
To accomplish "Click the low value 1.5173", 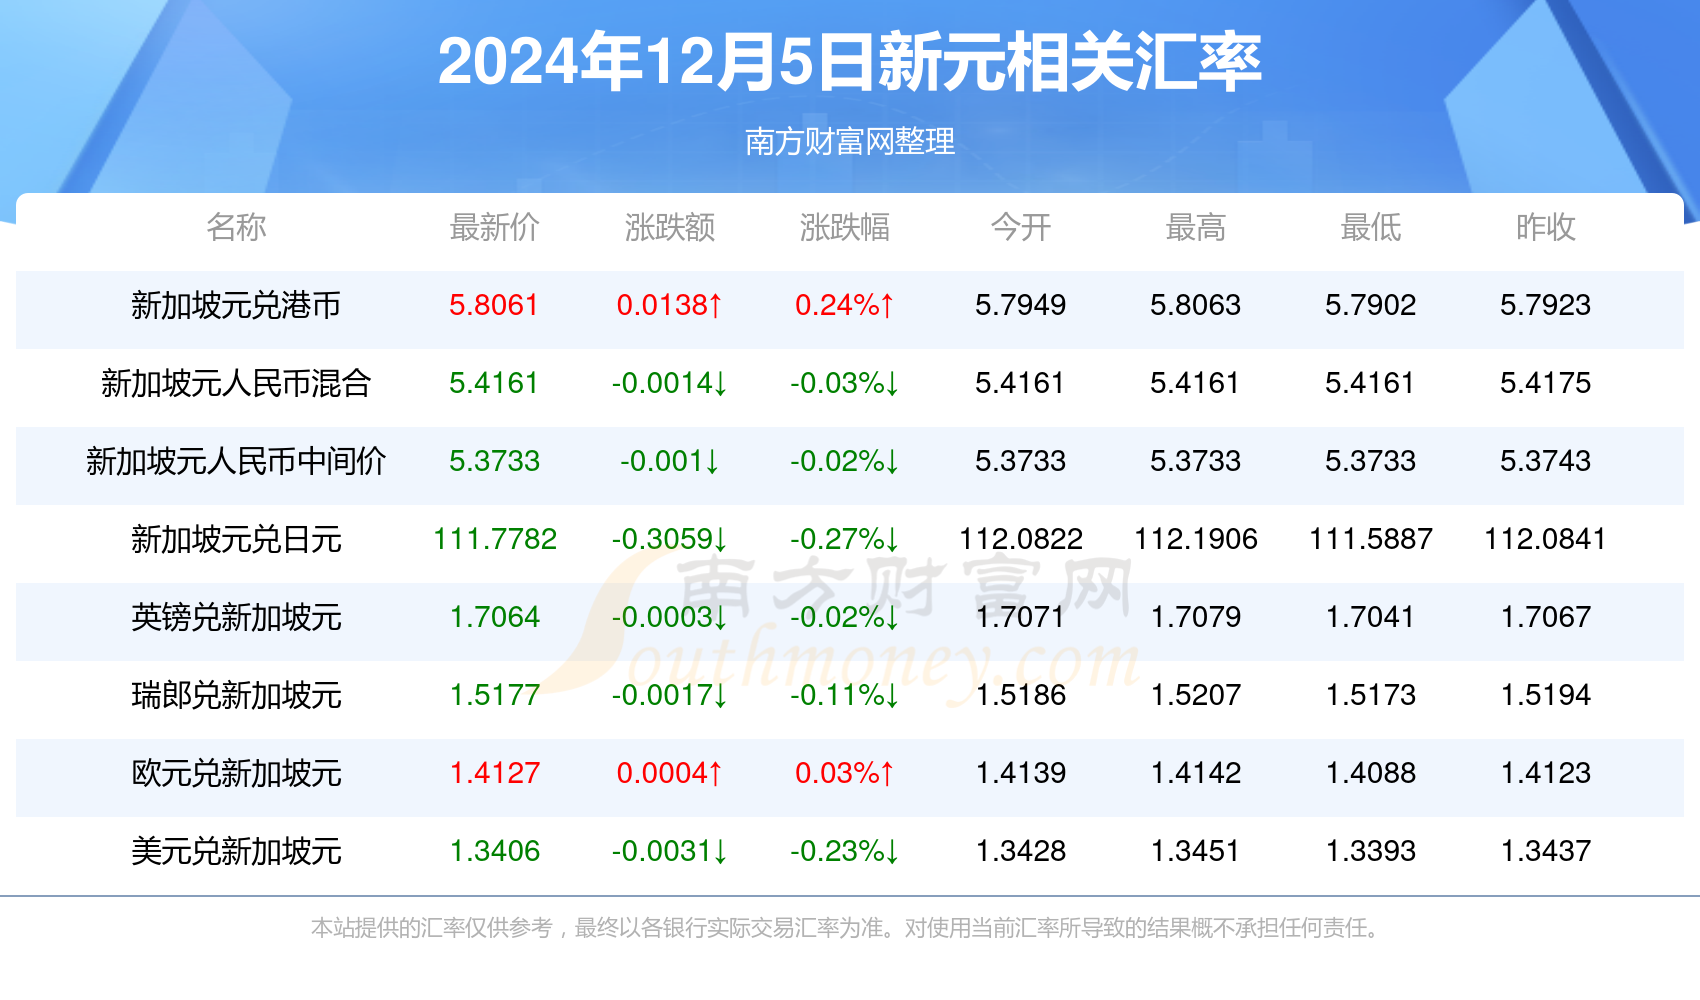I will (x=1371, y=695).
